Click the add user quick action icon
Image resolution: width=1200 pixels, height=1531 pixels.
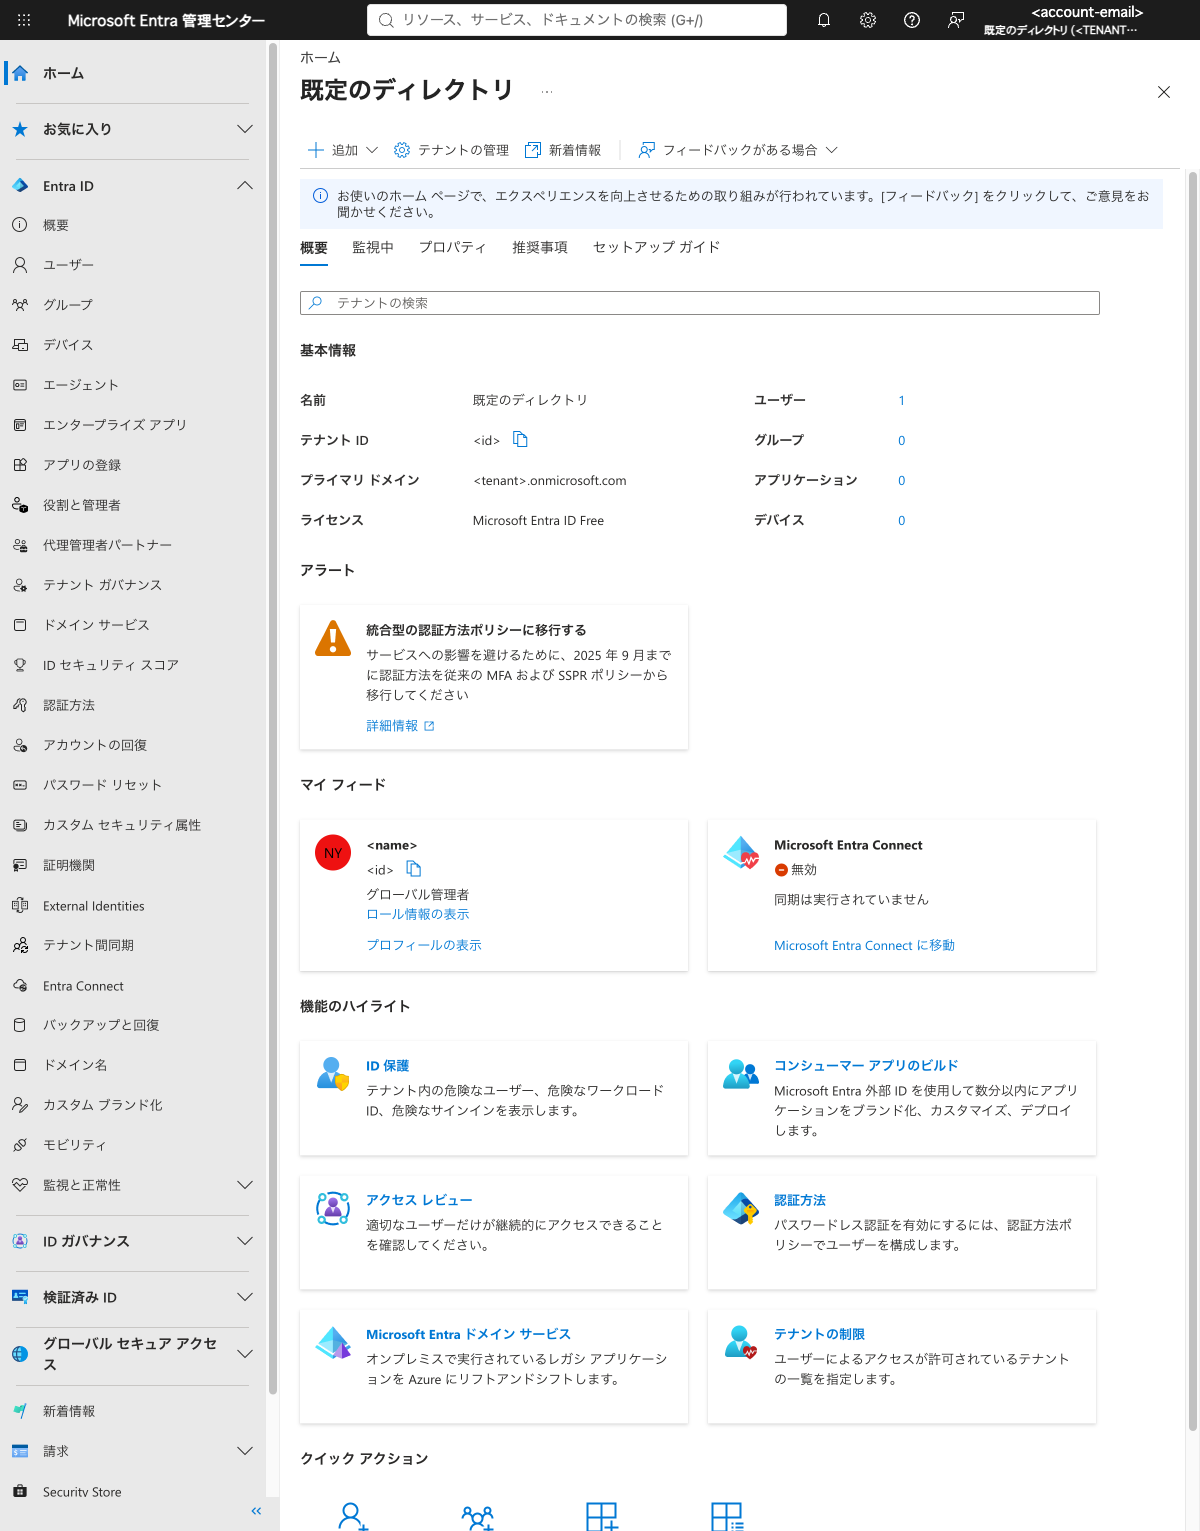click(x=353, y=1517)
